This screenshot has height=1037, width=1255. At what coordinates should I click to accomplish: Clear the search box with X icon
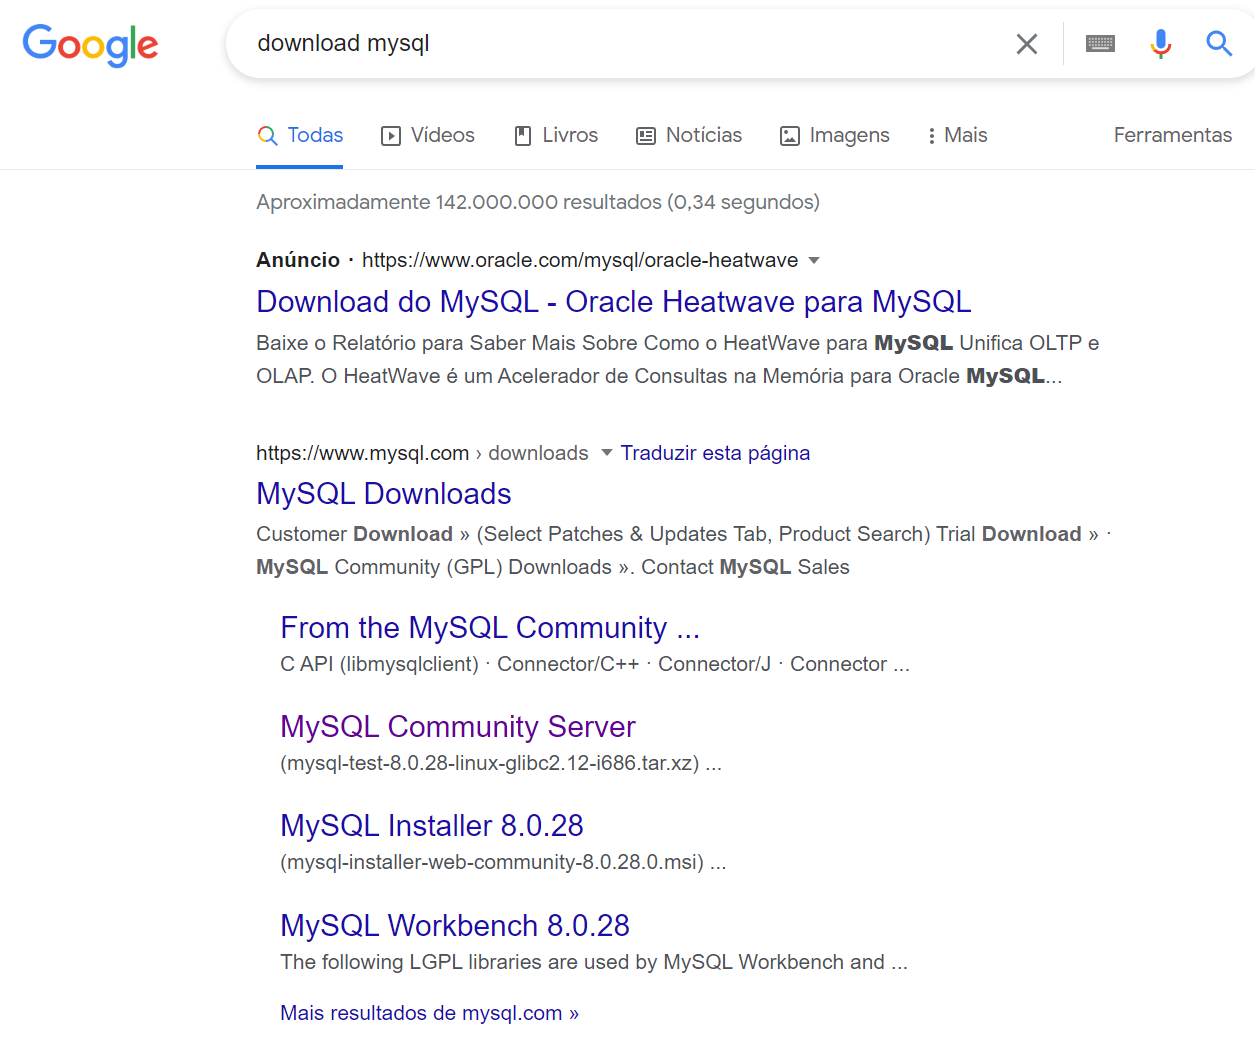tap(1026, 44)
